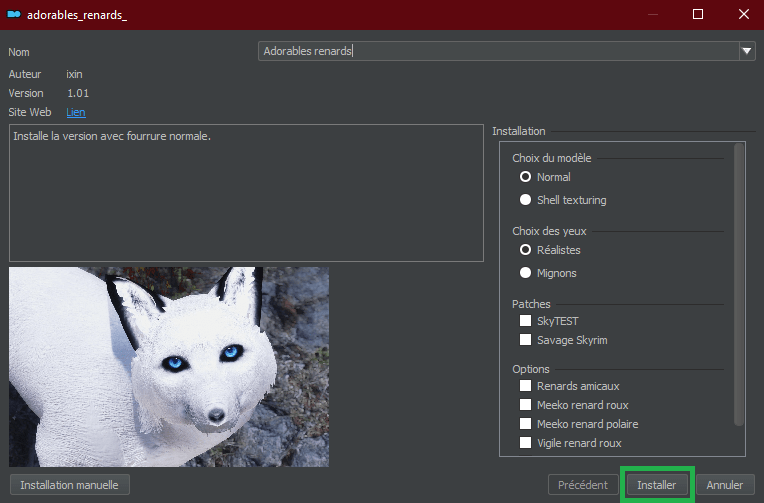Toggle Renards amicaux option
This screenshot has width=764, height=503.
(x=526, y=386)
